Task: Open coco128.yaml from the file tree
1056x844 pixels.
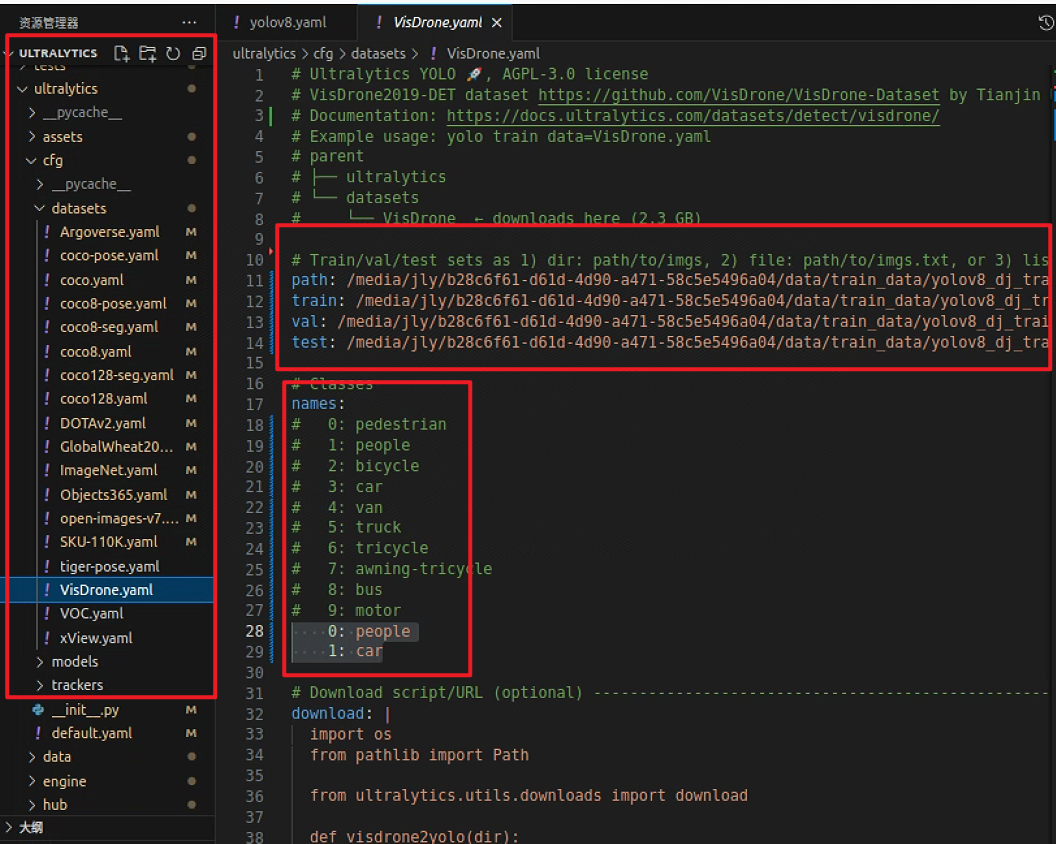Action: (103, 399)
